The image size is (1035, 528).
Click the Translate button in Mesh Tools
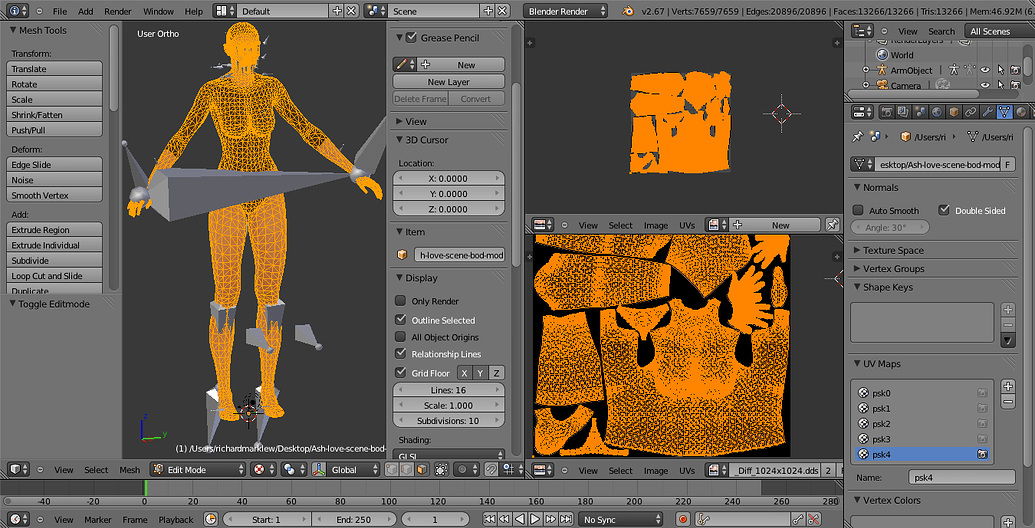click(55, 69)
